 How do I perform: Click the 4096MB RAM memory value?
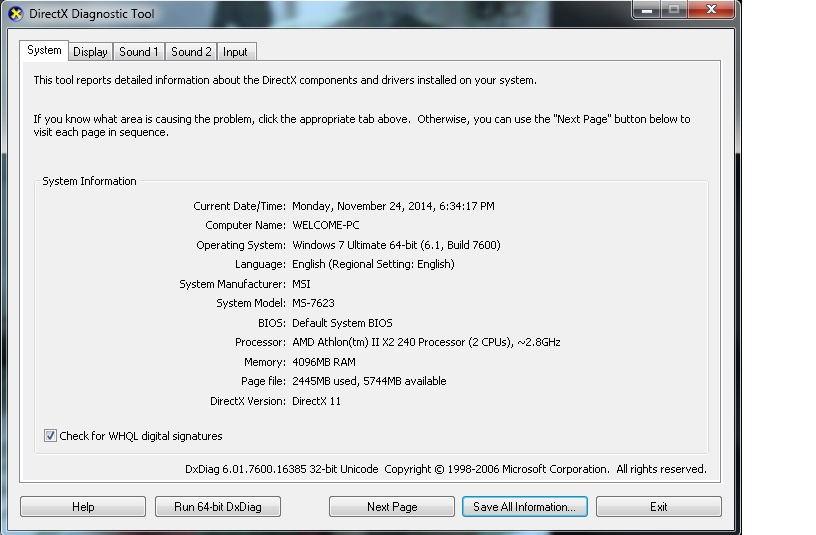click(323, 362)
